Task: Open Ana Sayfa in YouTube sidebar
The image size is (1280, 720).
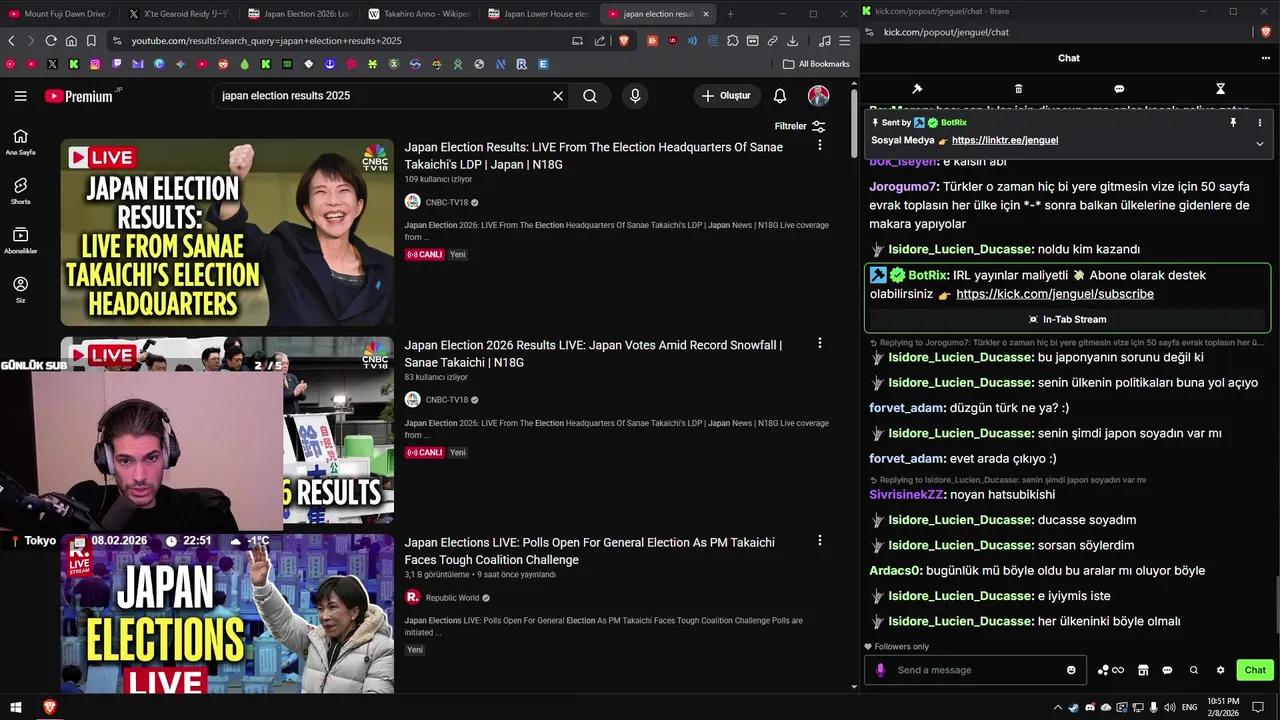Action: tap(20, 142)
